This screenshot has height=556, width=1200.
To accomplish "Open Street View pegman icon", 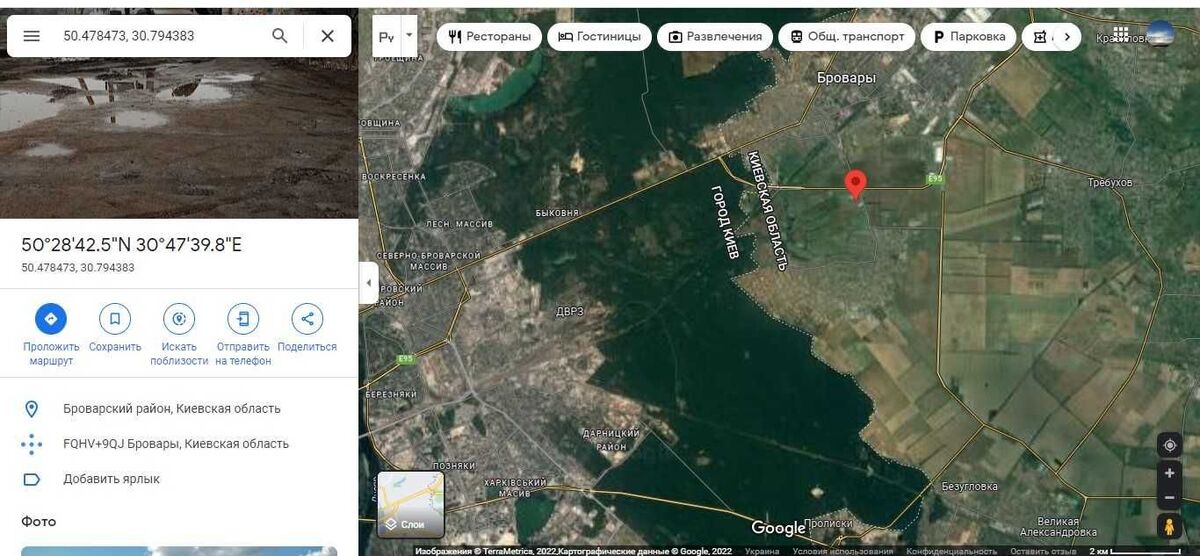I will pyautogui.click(x=1169, y=527).
